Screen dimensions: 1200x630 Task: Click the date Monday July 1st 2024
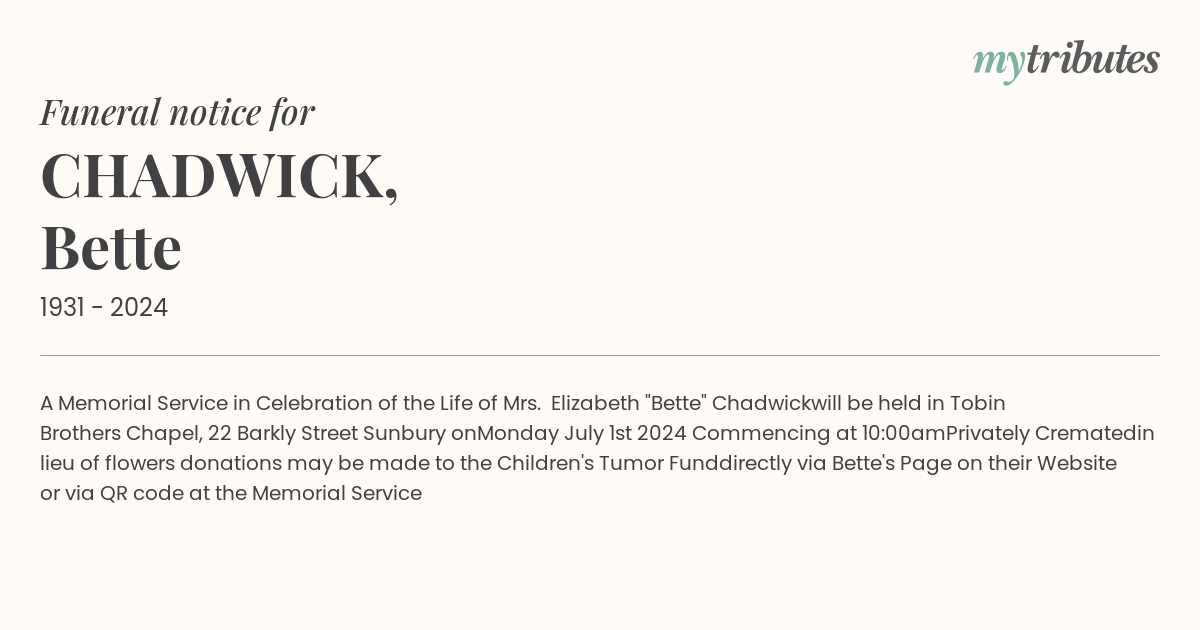click(582, 433)
